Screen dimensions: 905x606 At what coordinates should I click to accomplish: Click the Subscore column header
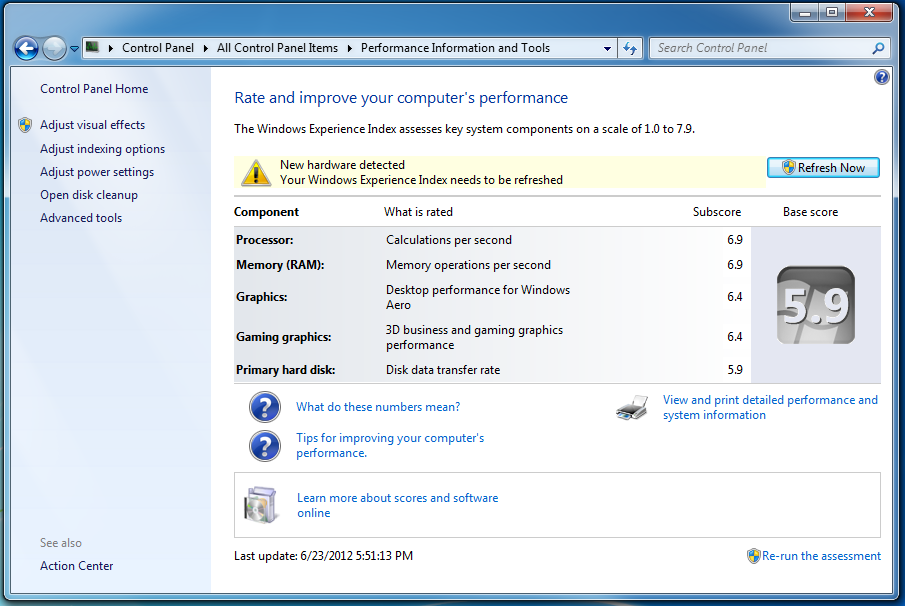tap(717, 212)
